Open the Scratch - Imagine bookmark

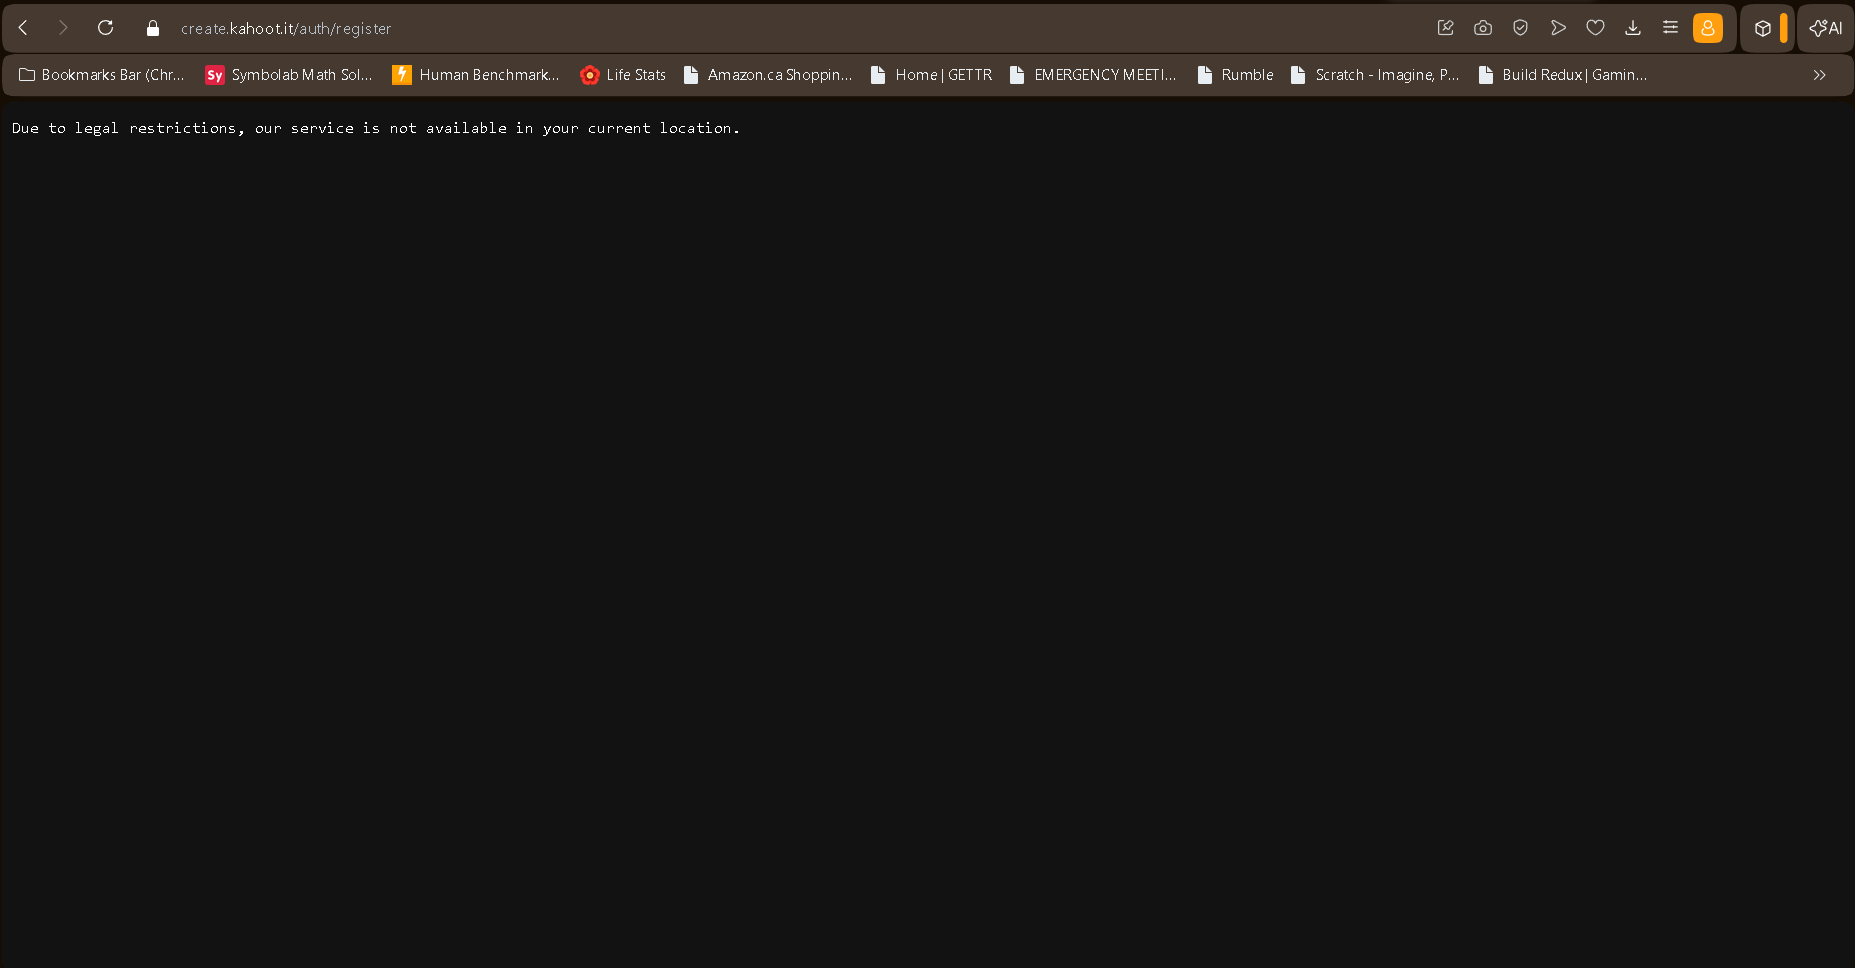coord(1375,75)
